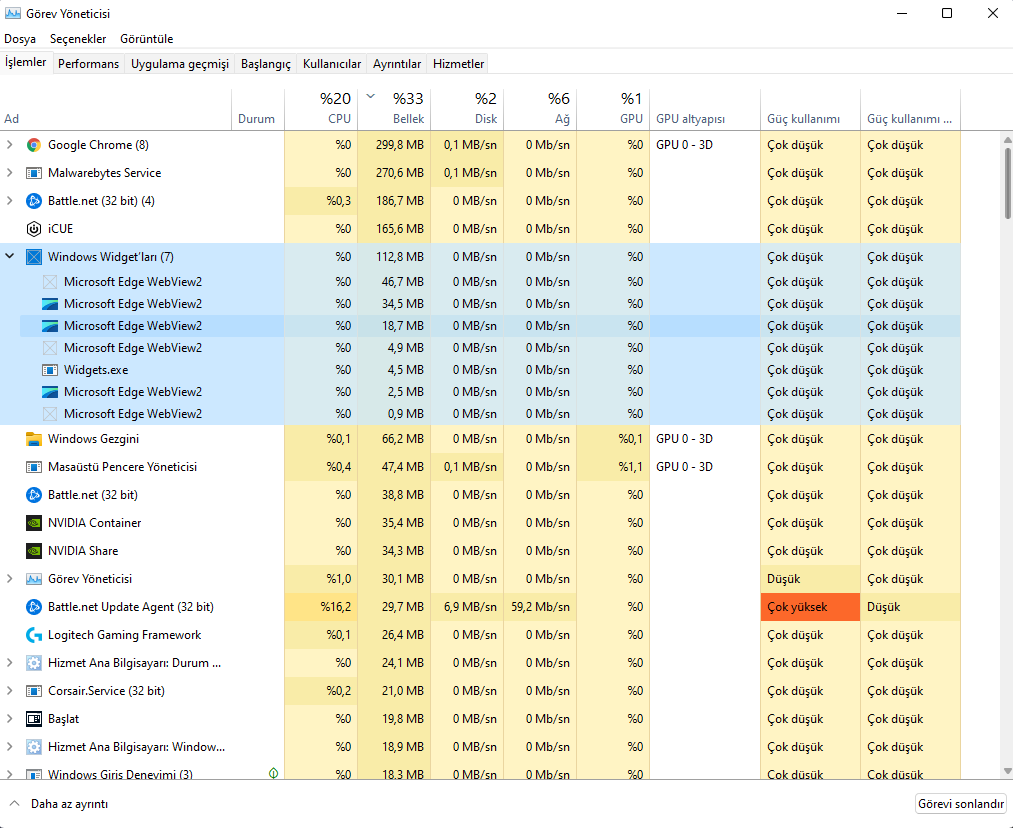
Task: Click the Battle.net (32 bit) 38,8 MB icon
Action: (34, 495)
